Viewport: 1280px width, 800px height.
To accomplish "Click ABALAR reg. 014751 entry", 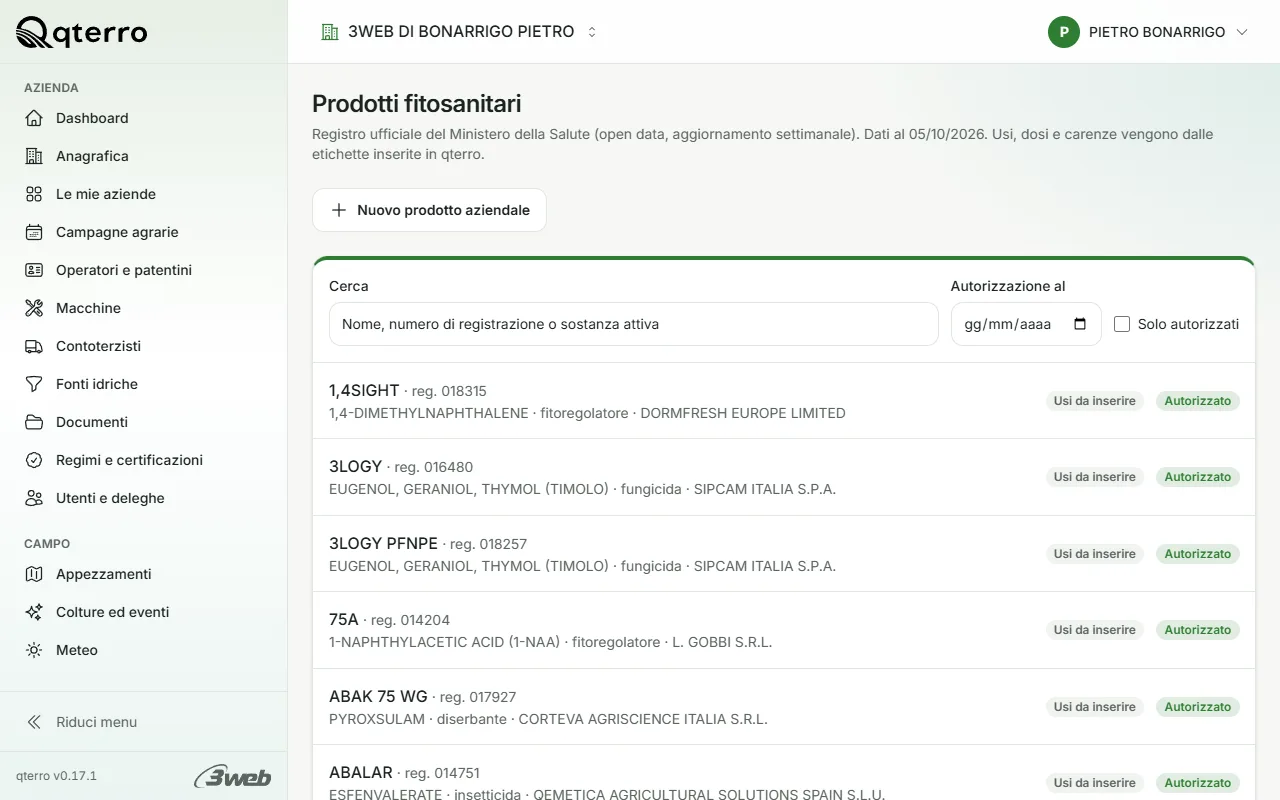I will (x=784, y=773).
